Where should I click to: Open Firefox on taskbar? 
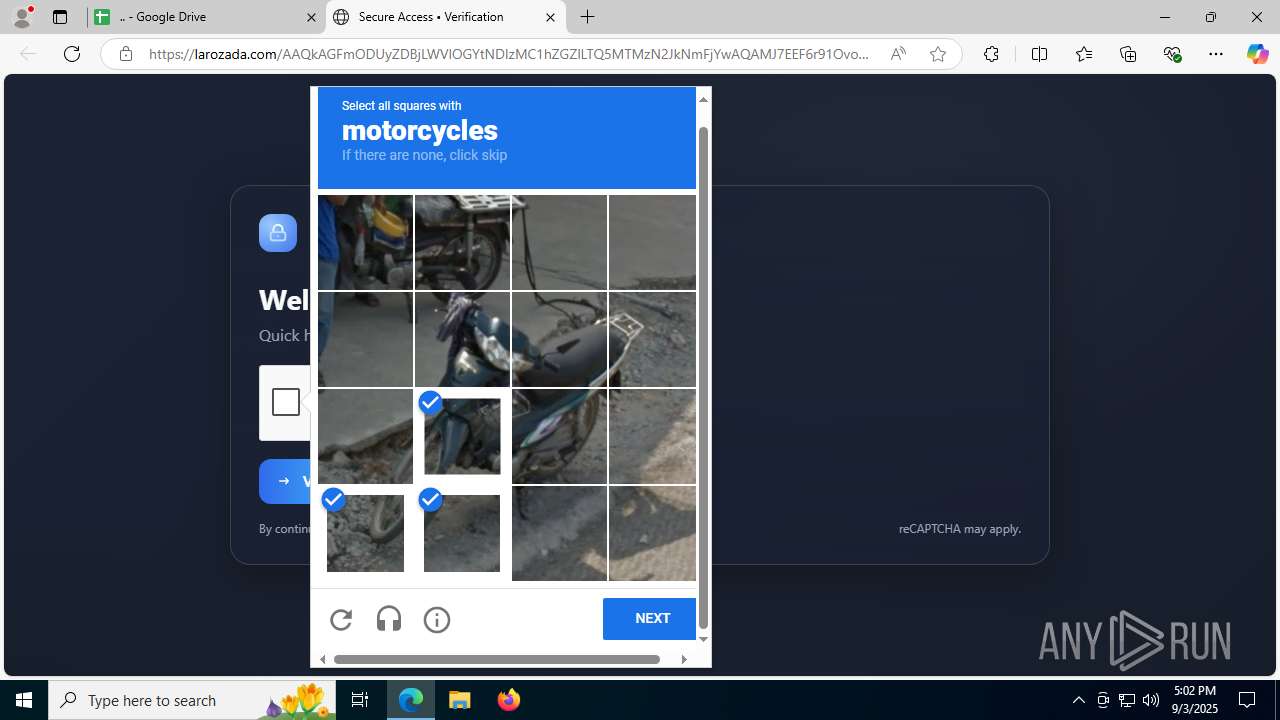pyautogui.click(x=508, y=700)
